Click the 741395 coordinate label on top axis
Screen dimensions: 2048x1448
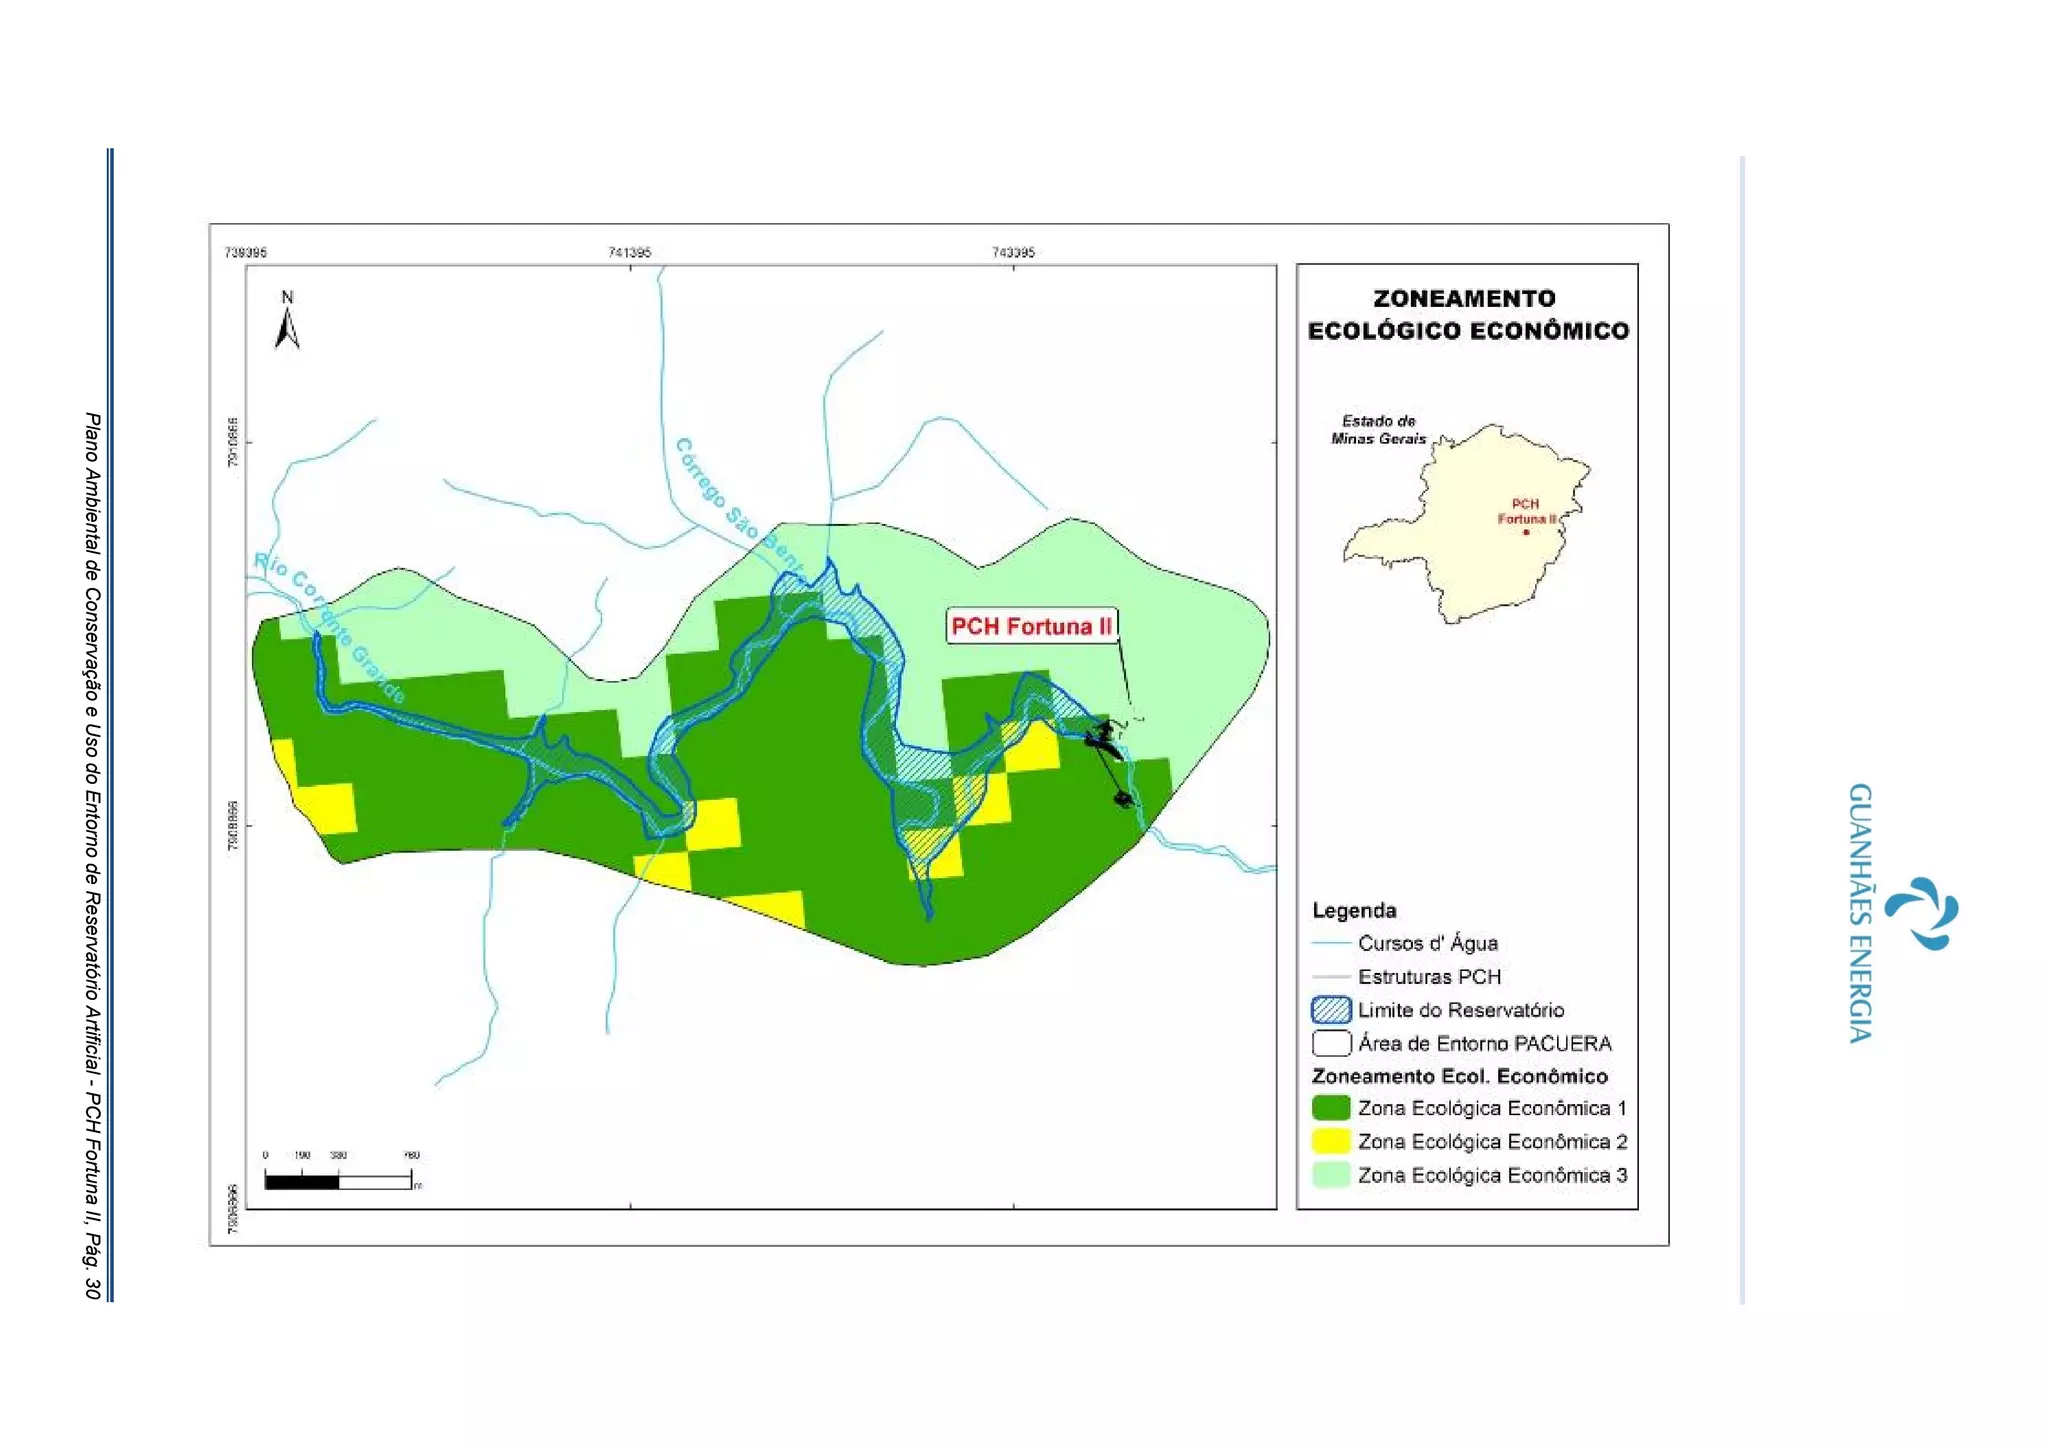629,252
